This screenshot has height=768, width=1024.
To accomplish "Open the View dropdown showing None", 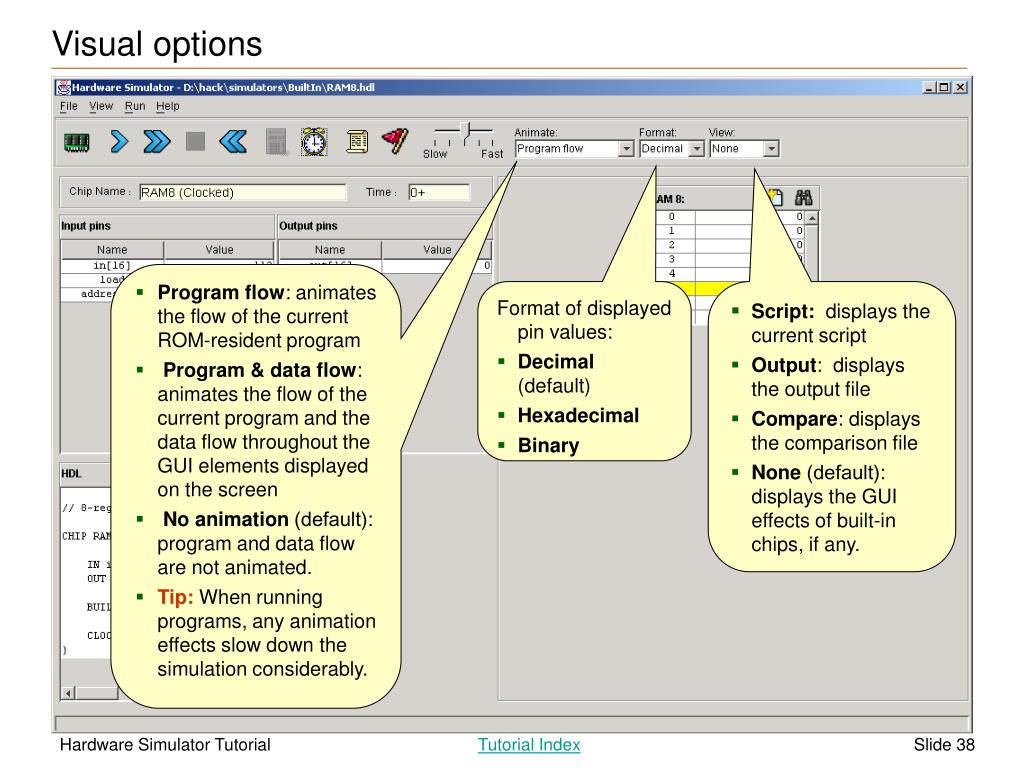I will 744,149.
